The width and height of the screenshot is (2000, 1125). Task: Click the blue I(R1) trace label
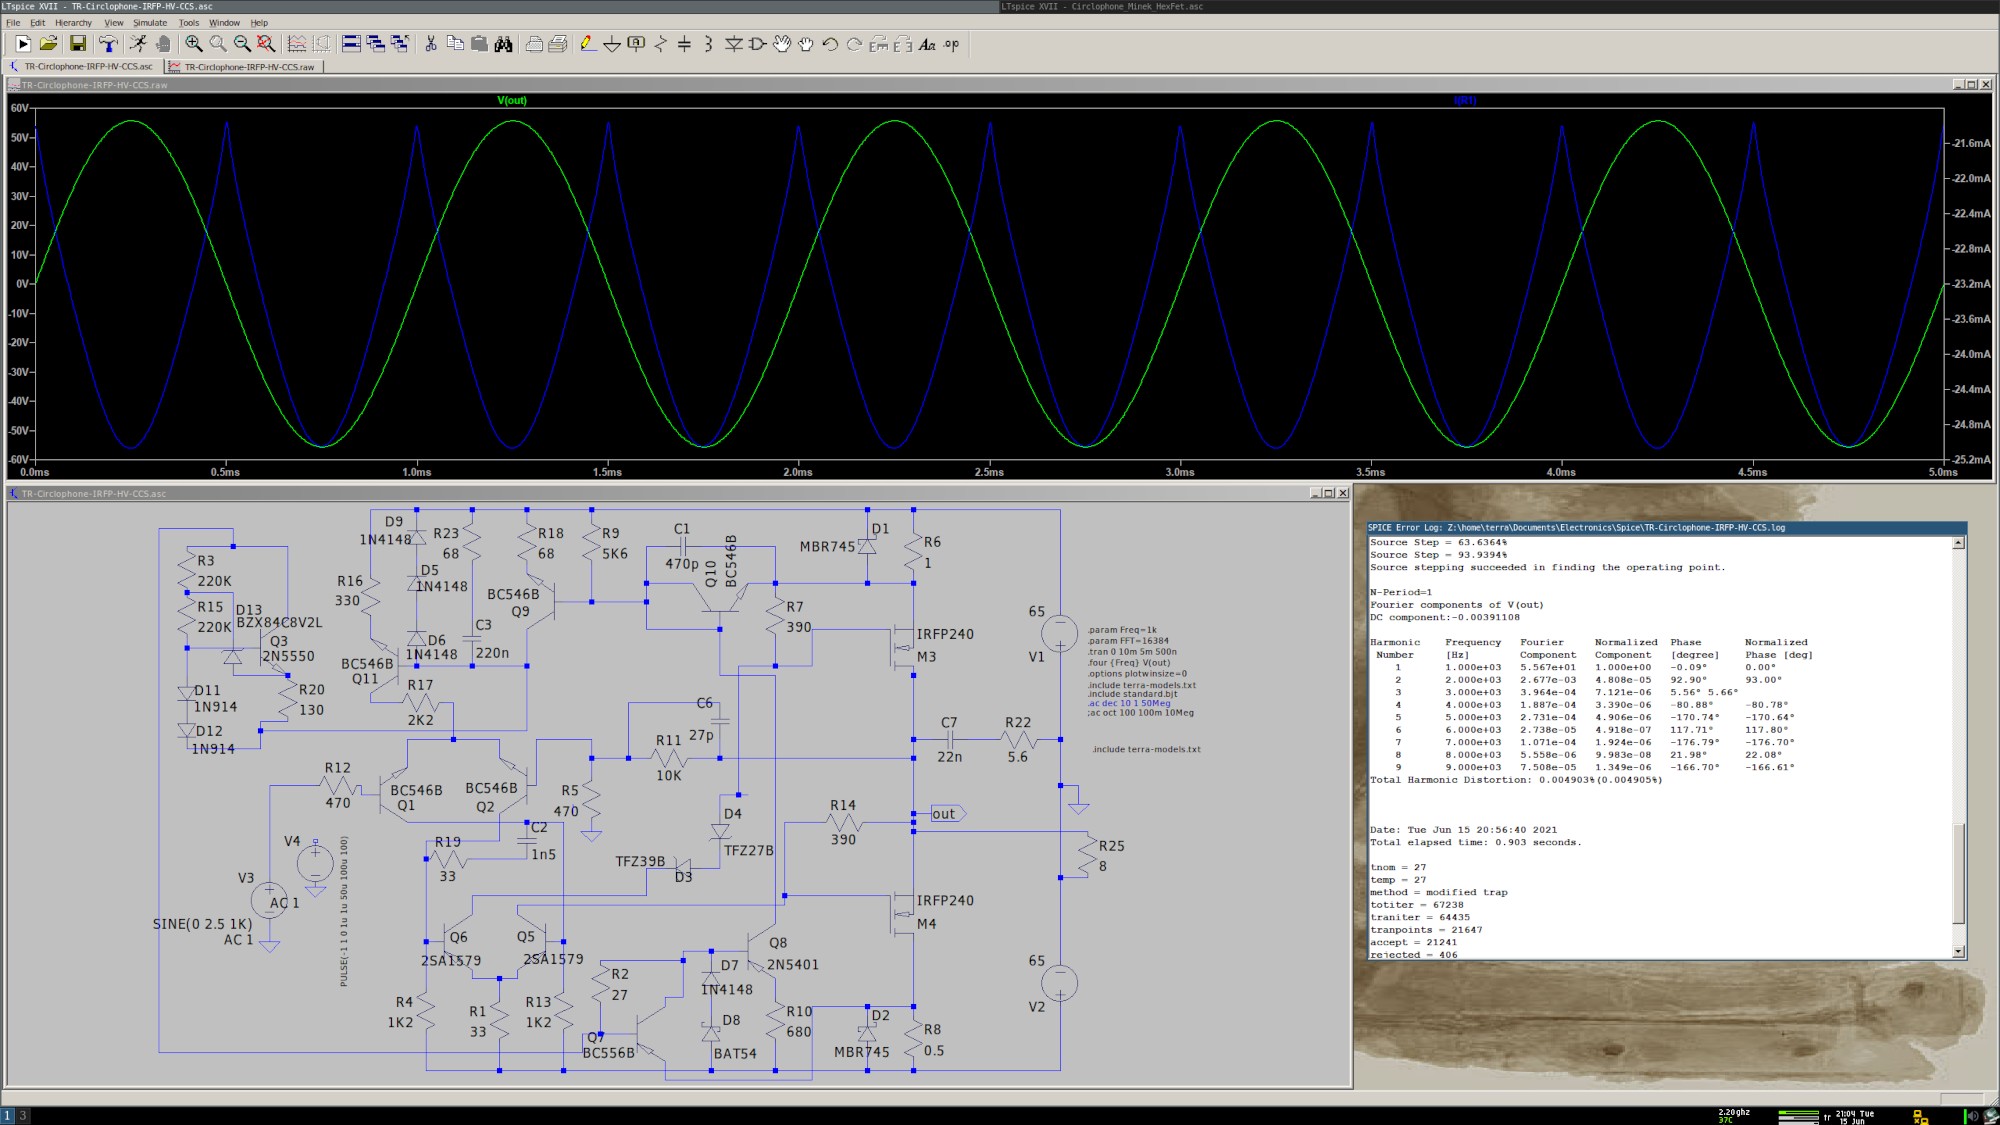click(x=1465, y=100)
